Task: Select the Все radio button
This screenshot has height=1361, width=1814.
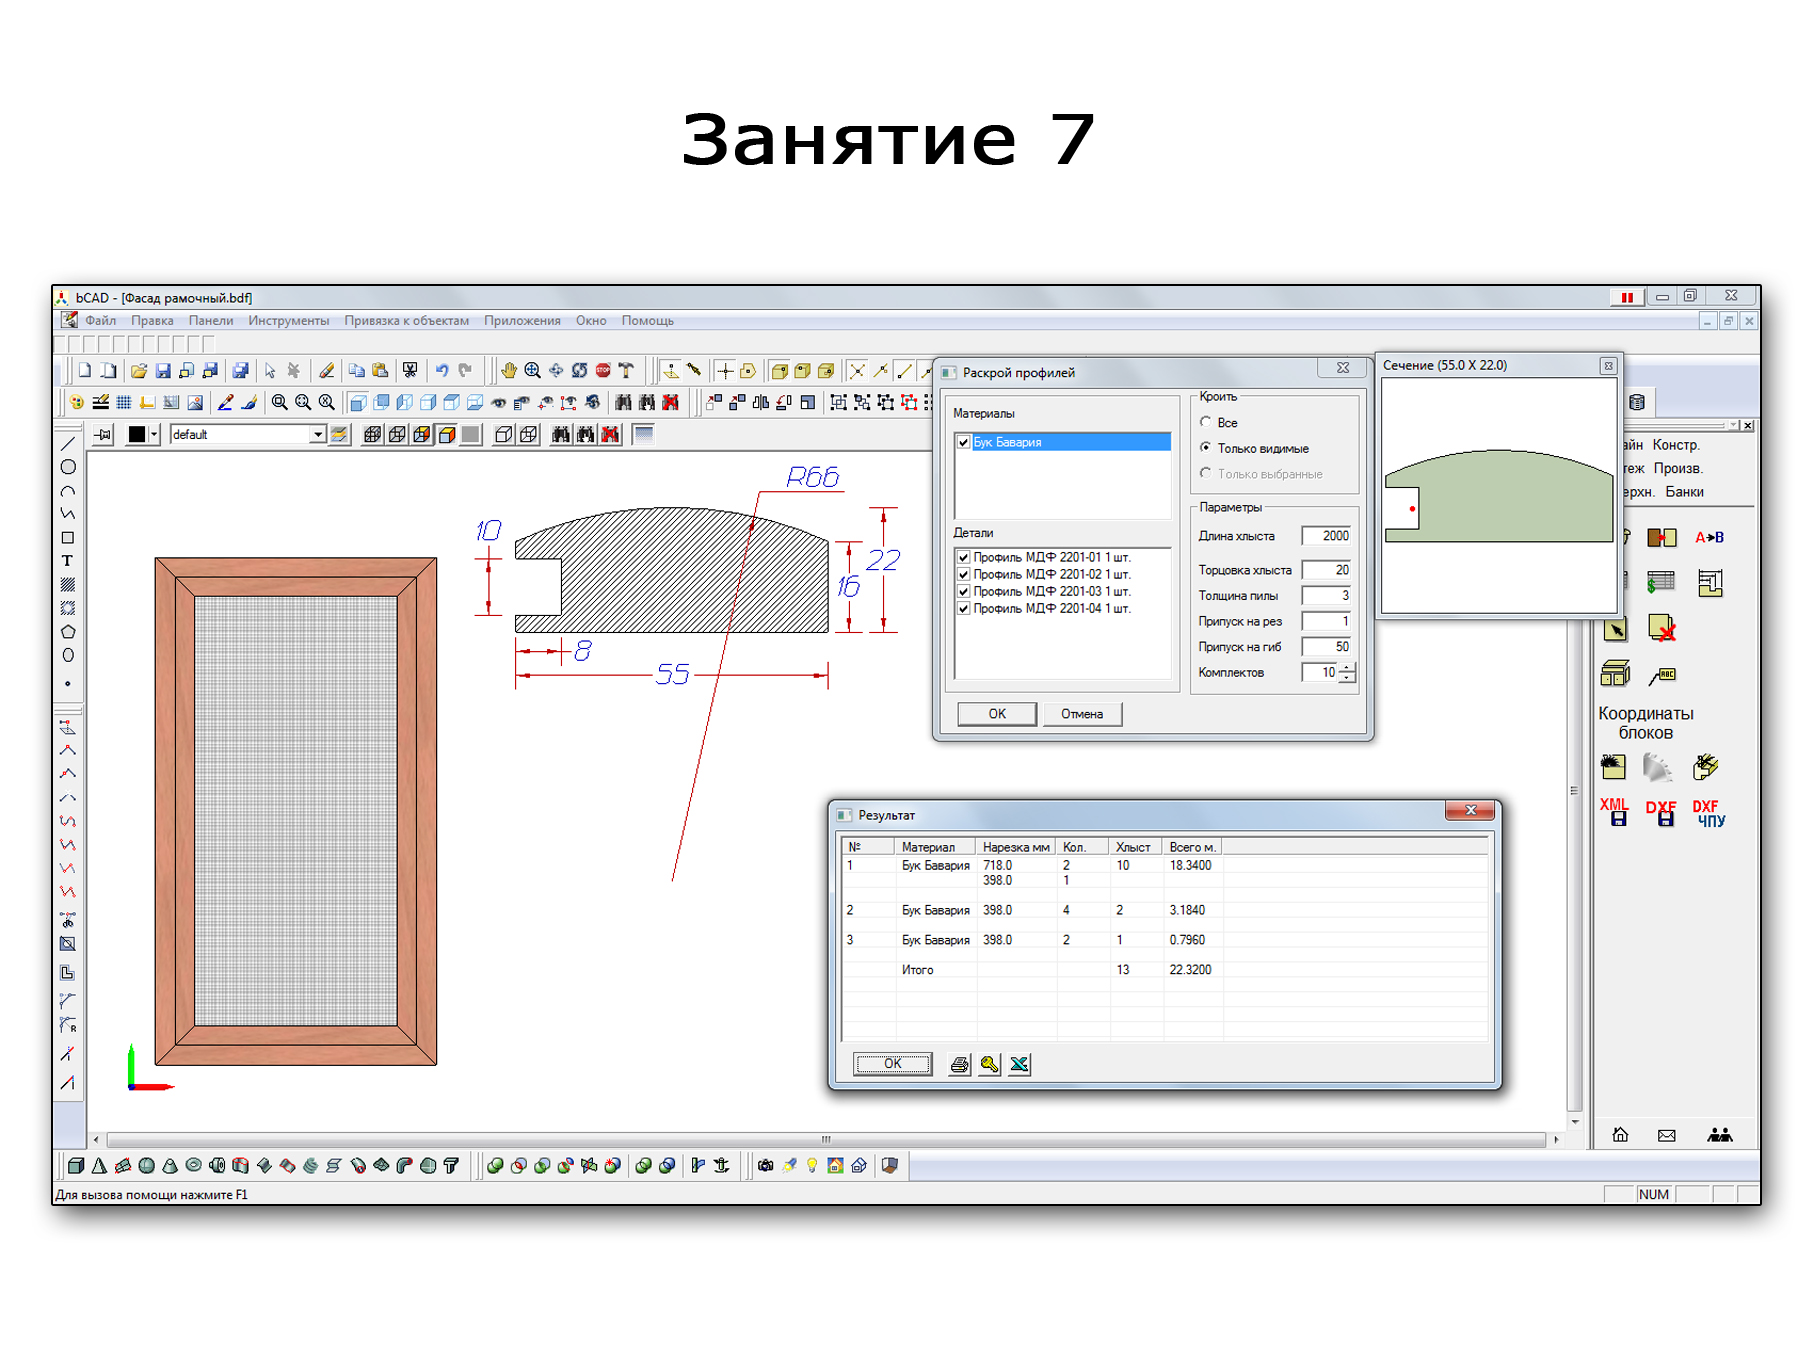Action: (1206, 423)
